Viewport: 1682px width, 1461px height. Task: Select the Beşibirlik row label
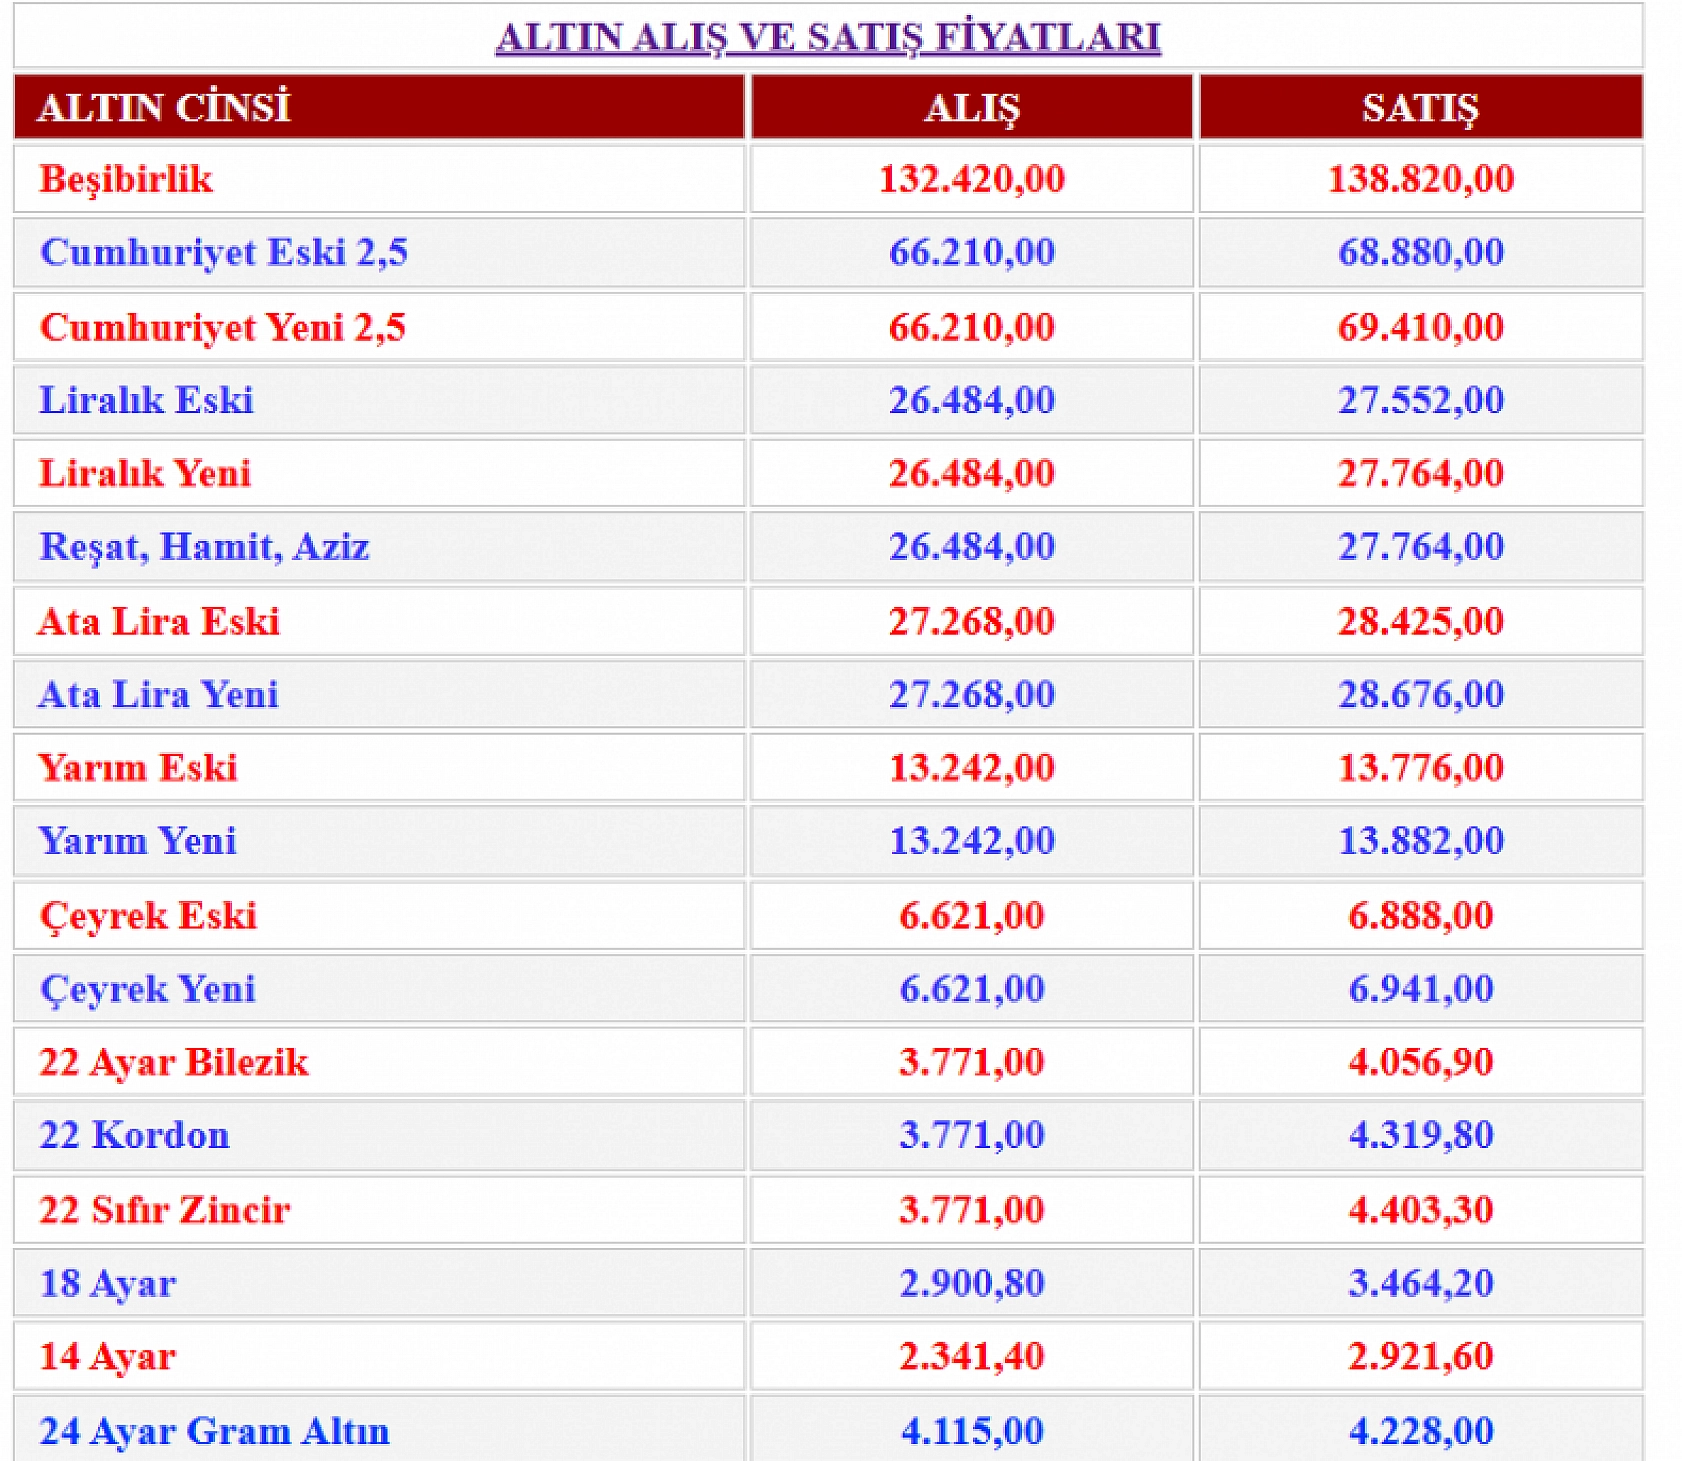(126, 179)
